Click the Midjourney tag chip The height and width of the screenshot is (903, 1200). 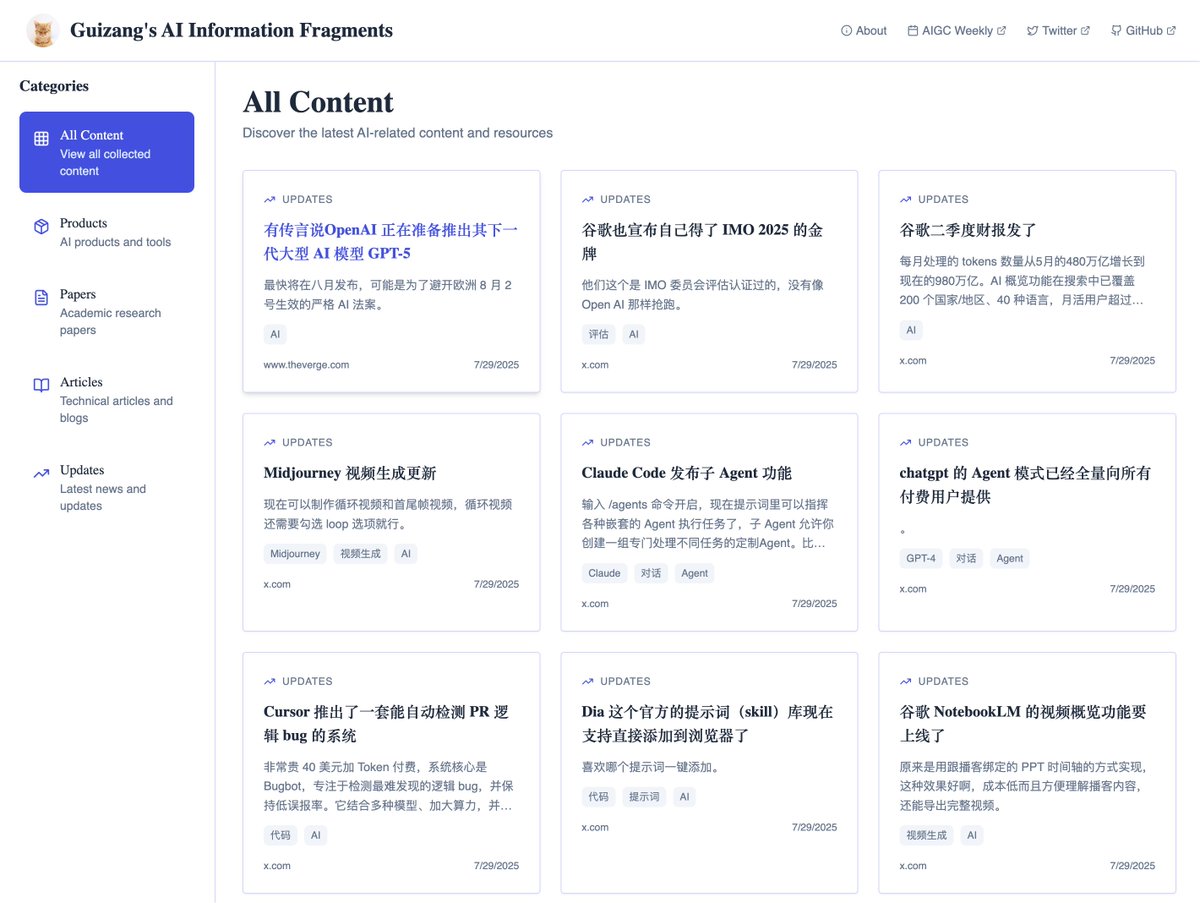tap(295, 553)
